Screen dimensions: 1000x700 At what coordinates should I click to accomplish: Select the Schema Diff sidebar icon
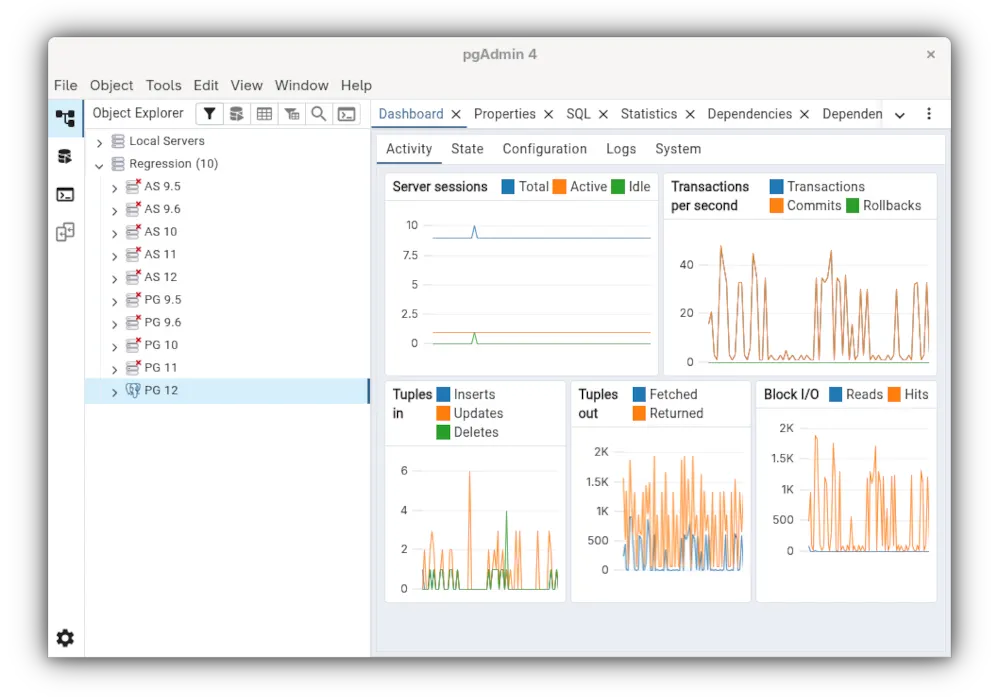coord(65,233)
